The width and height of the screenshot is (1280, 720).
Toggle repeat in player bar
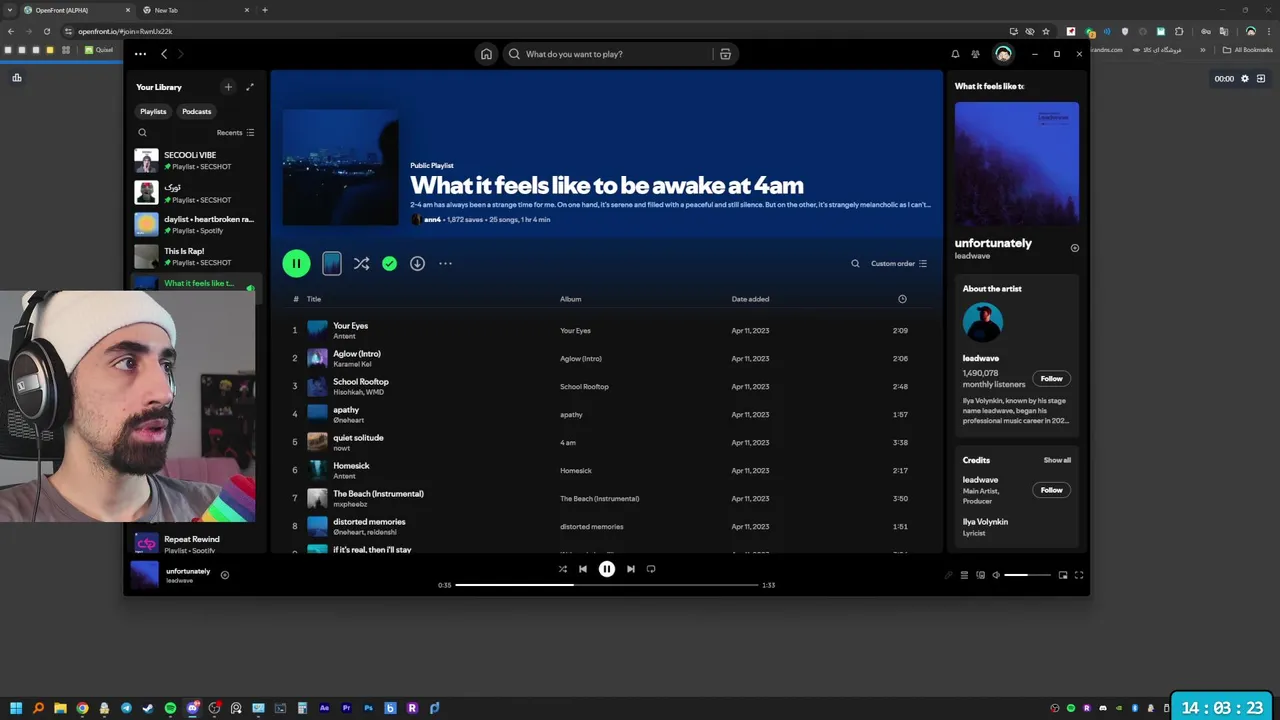[651, 569]
